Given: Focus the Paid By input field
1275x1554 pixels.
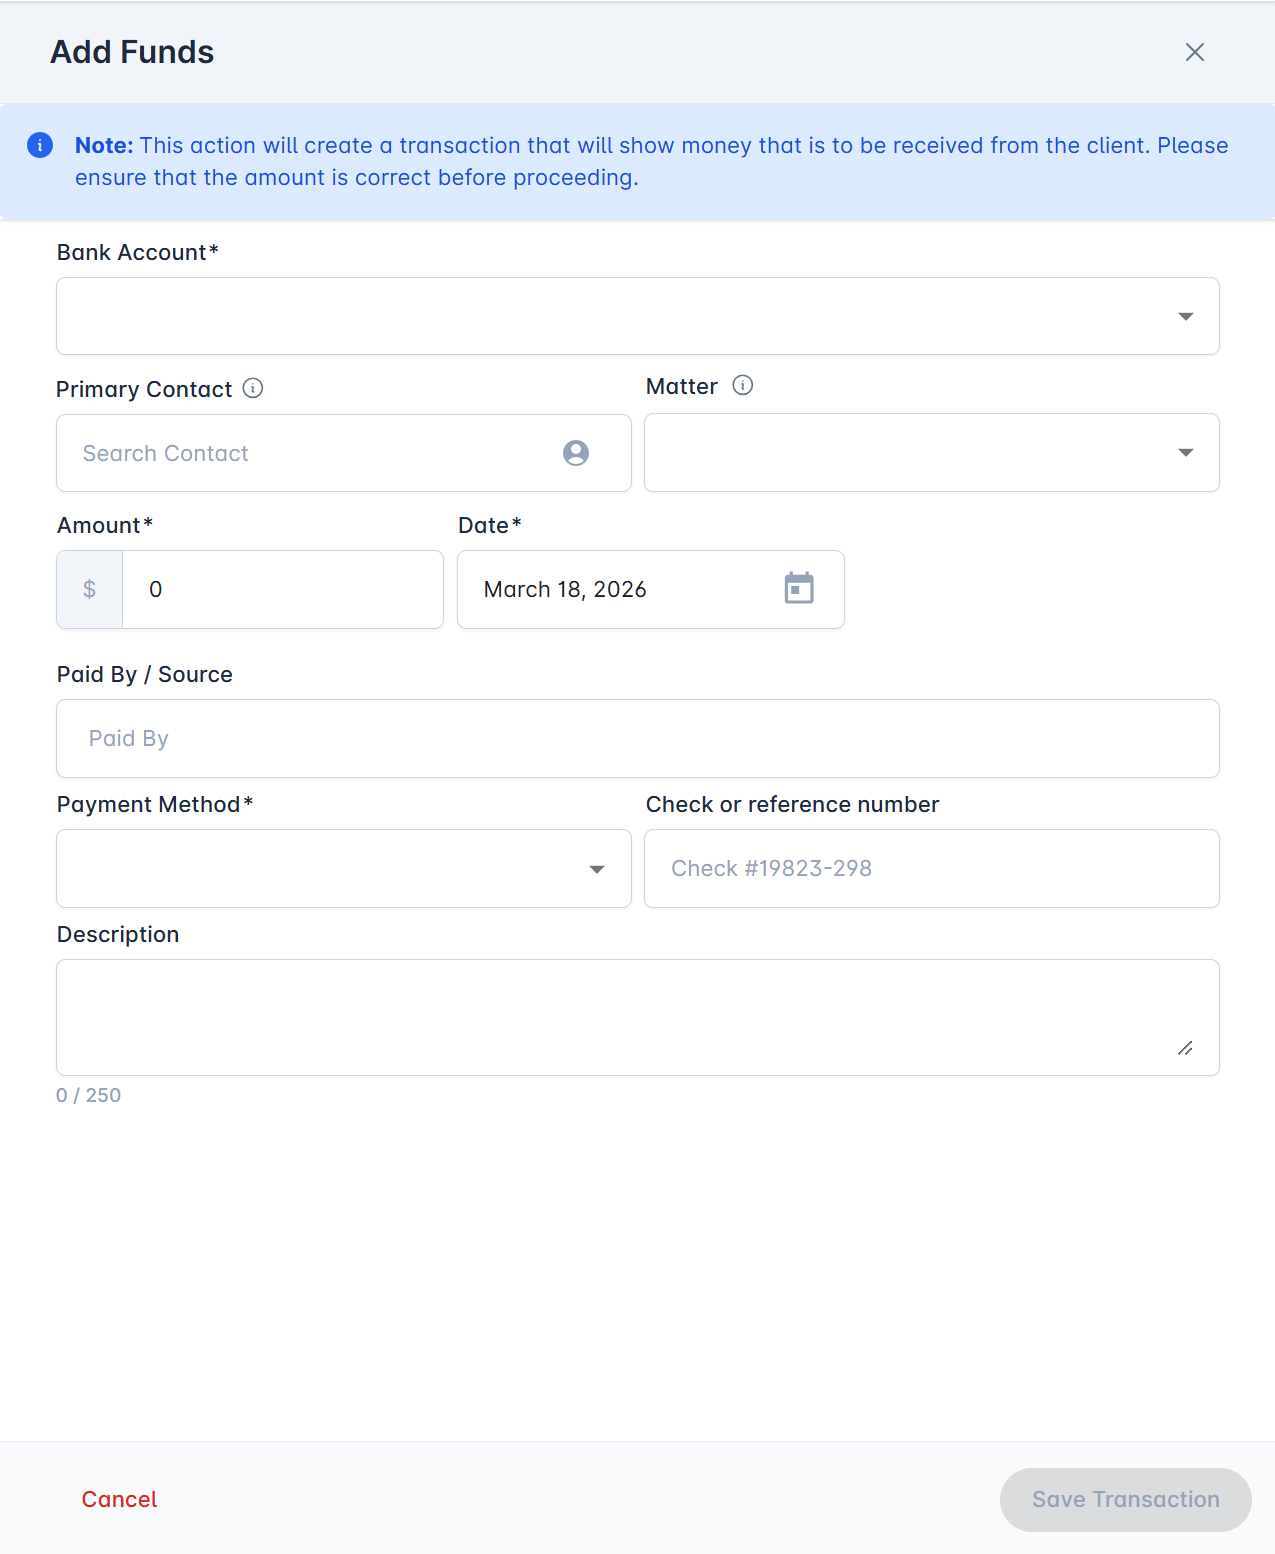Looking at the screenshot, I should (638, 738).
